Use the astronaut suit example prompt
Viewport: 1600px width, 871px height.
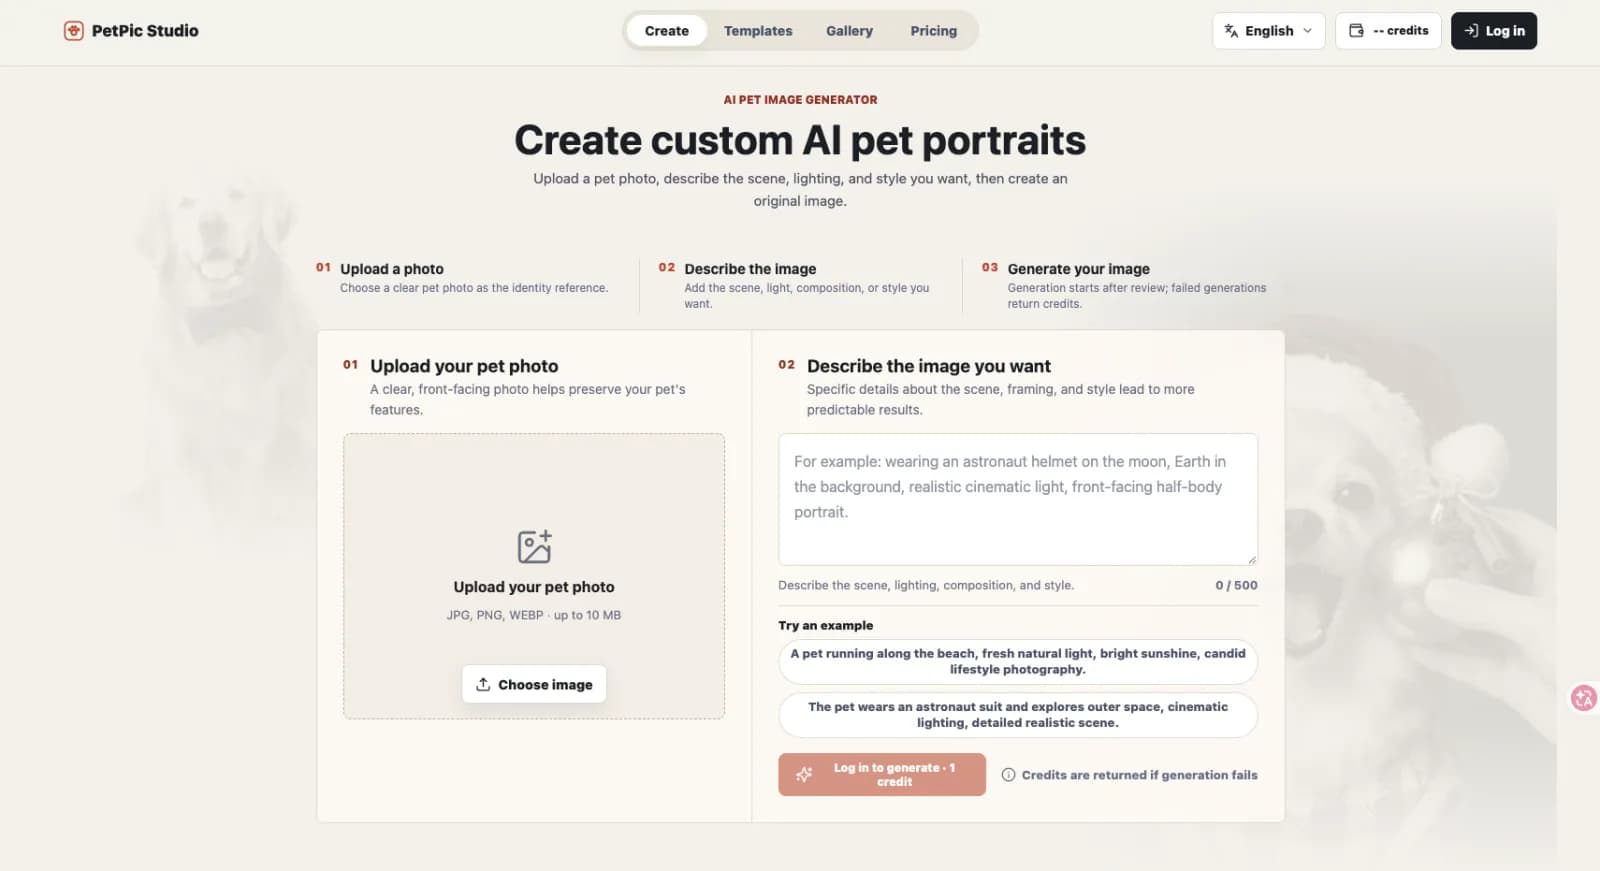pos(1018,715)
